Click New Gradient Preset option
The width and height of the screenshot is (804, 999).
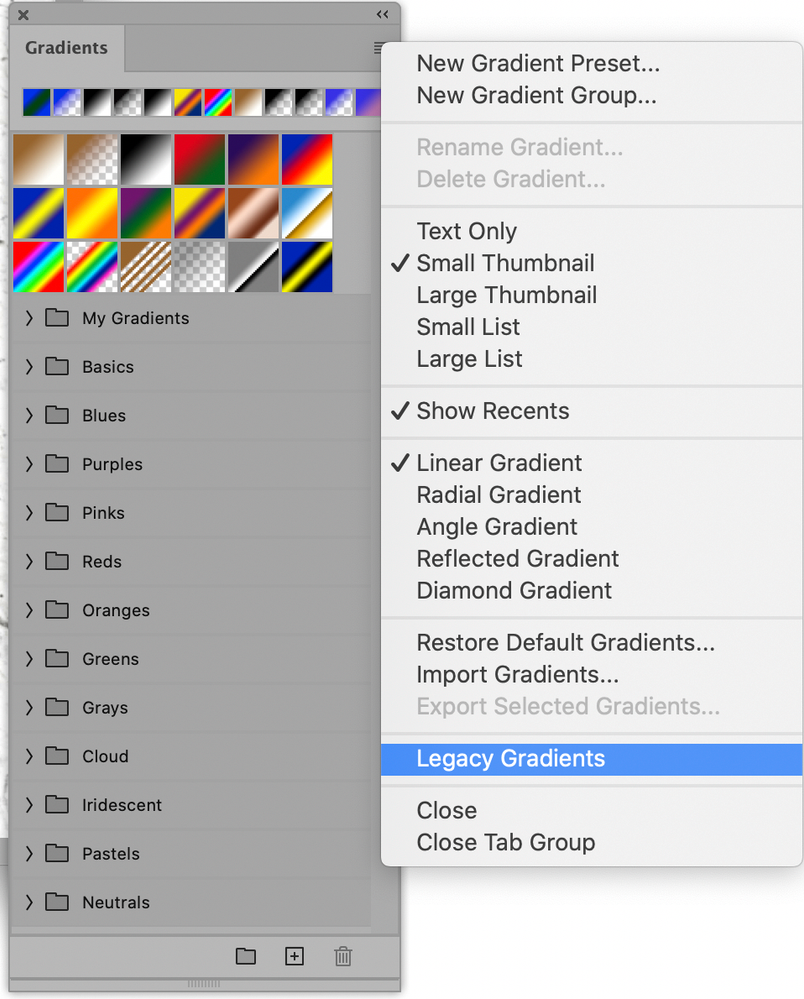tap(538, 63)
